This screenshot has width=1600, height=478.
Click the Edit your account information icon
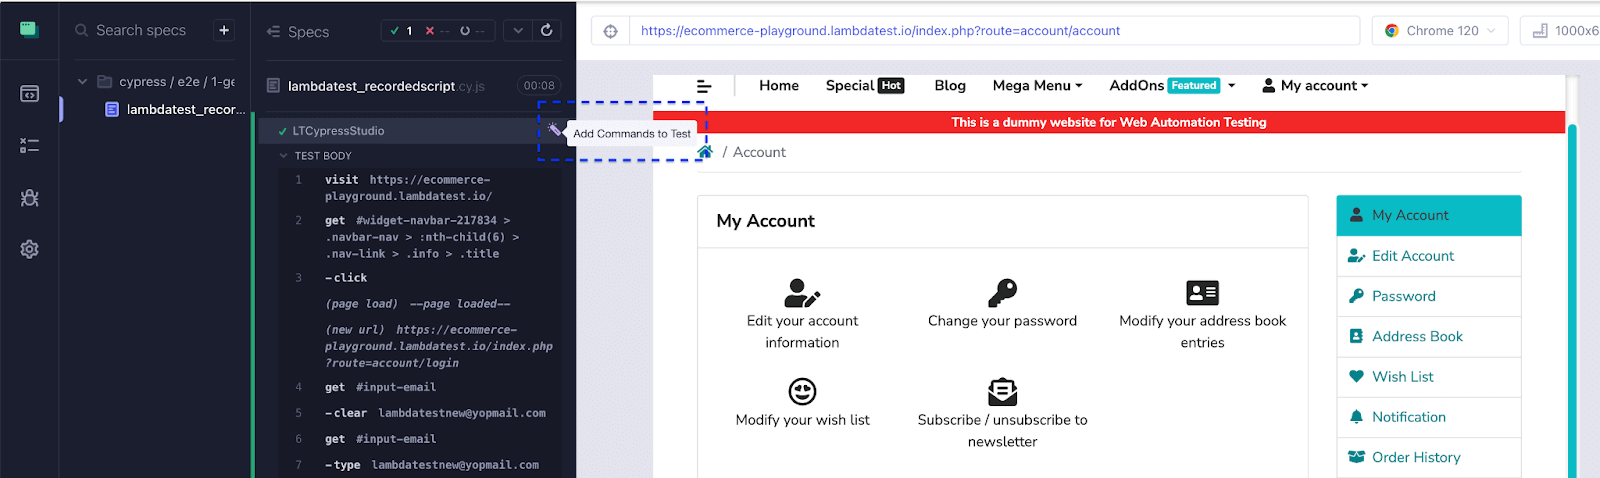click(x=802, y=293)
